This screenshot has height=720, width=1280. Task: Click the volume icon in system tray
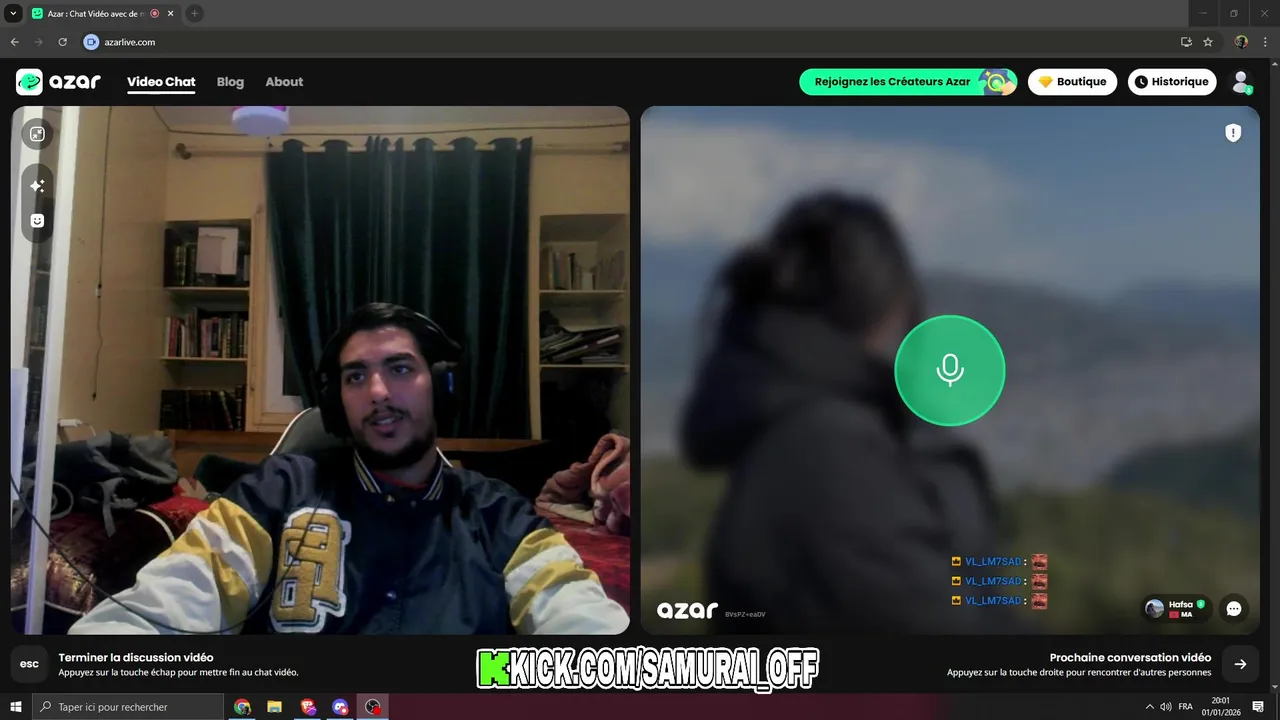[x=1166, y=707]
